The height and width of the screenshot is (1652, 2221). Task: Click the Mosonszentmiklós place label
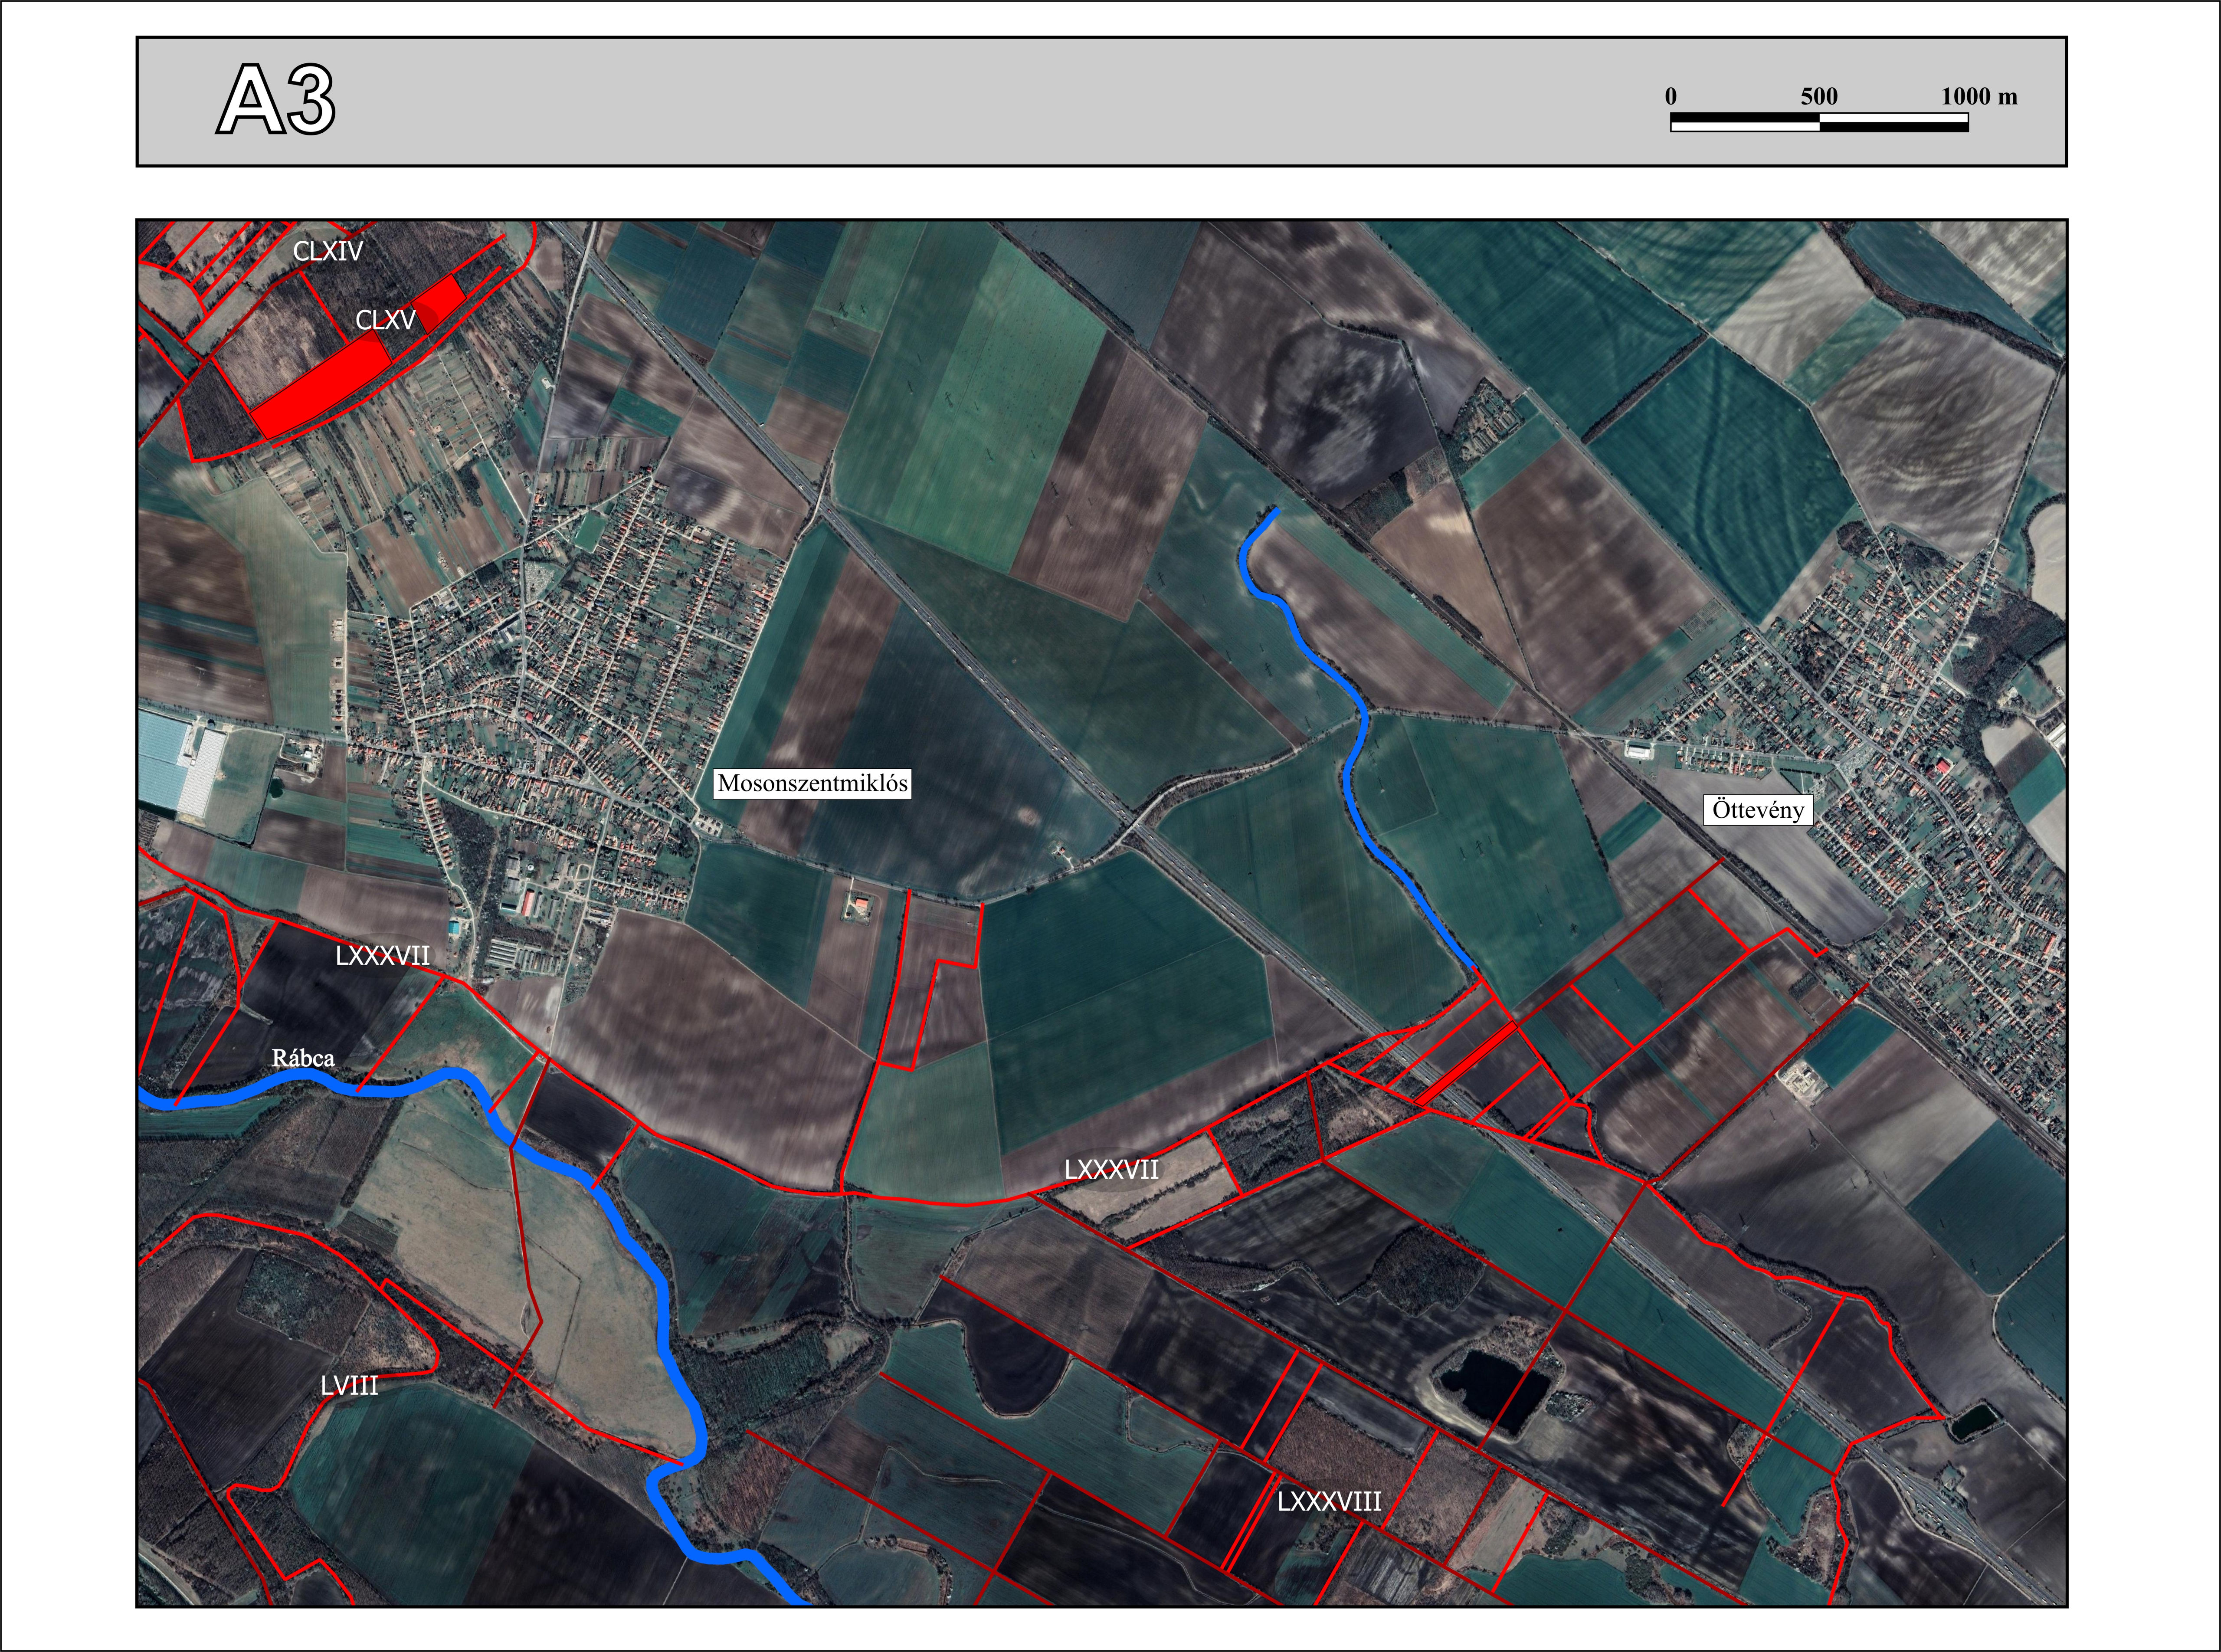pyautogui.click(x=812, y=783)
